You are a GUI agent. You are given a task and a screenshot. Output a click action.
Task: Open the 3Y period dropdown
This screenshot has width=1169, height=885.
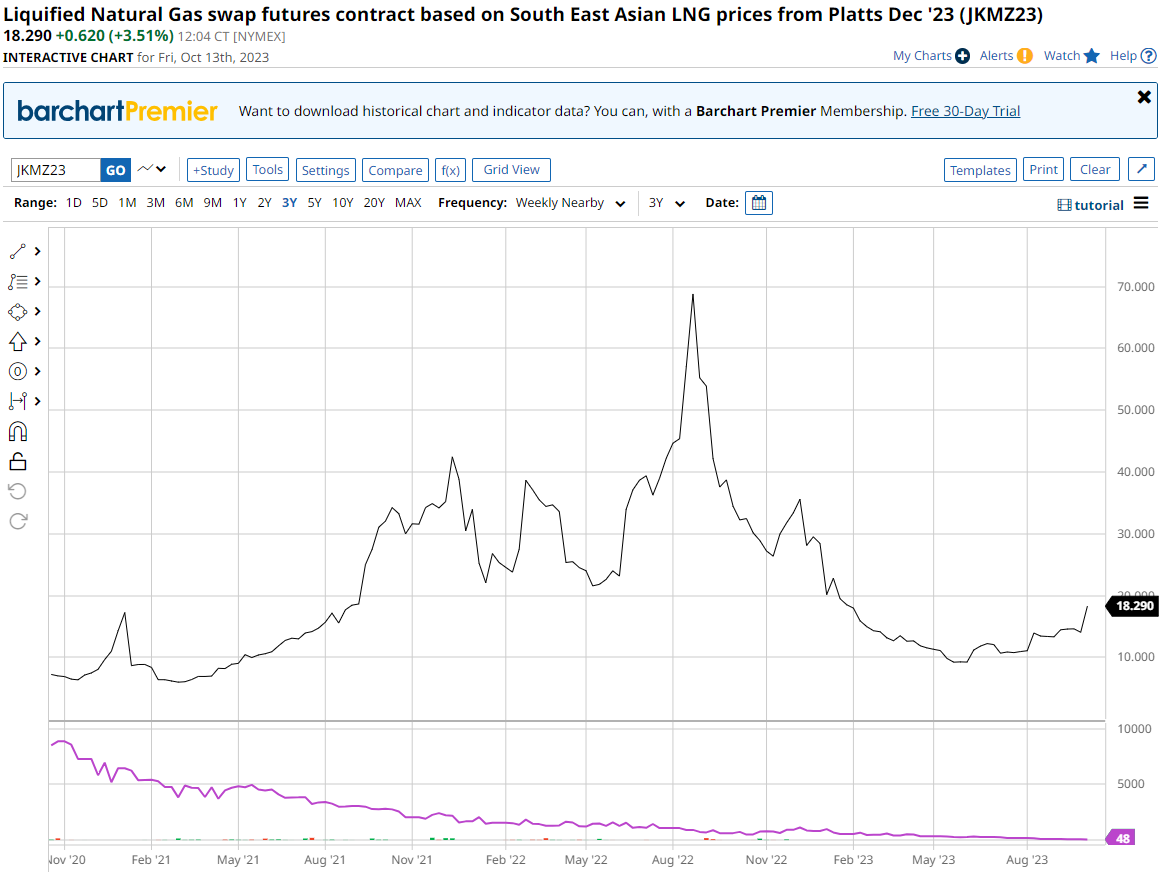[667, 203]
